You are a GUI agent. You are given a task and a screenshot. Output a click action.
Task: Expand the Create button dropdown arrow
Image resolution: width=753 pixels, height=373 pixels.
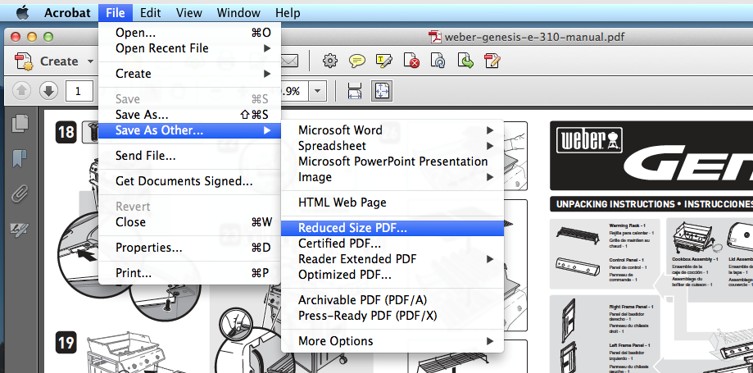tap(90, 61)
